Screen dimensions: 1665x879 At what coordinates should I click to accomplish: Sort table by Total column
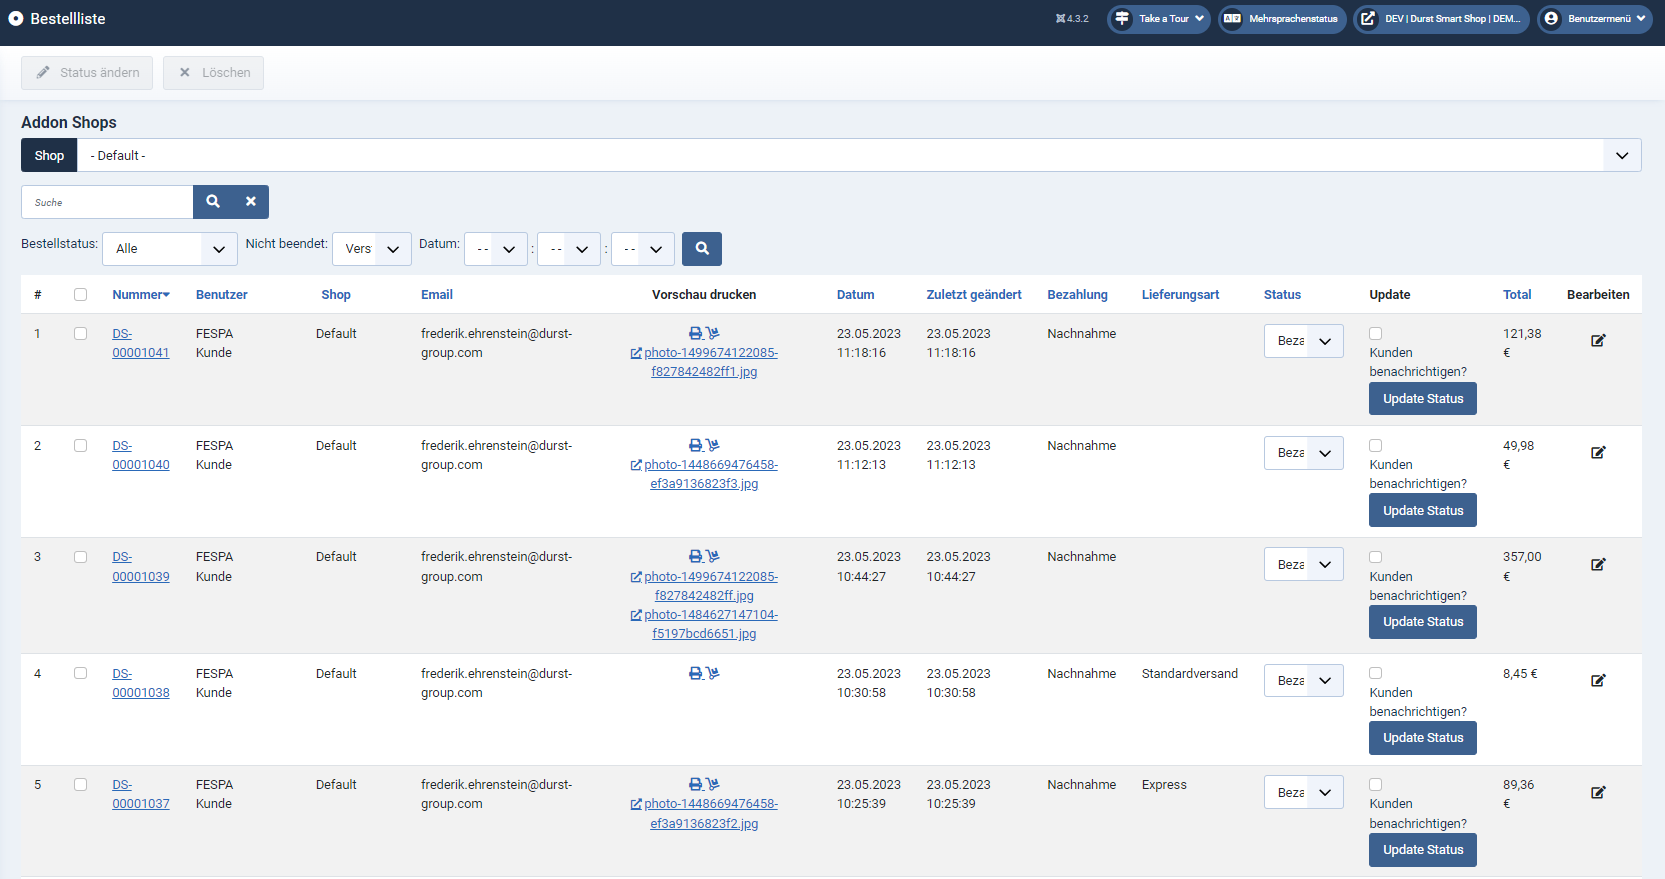1517,295
